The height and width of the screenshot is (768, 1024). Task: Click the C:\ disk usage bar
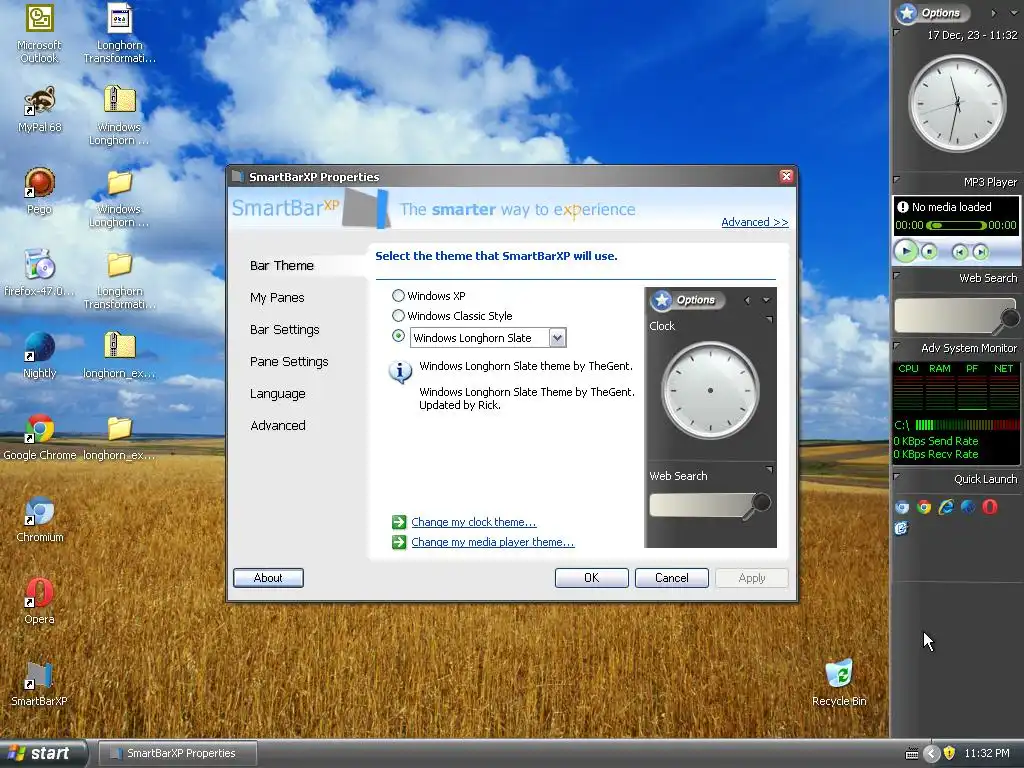[x=967, y=425]
